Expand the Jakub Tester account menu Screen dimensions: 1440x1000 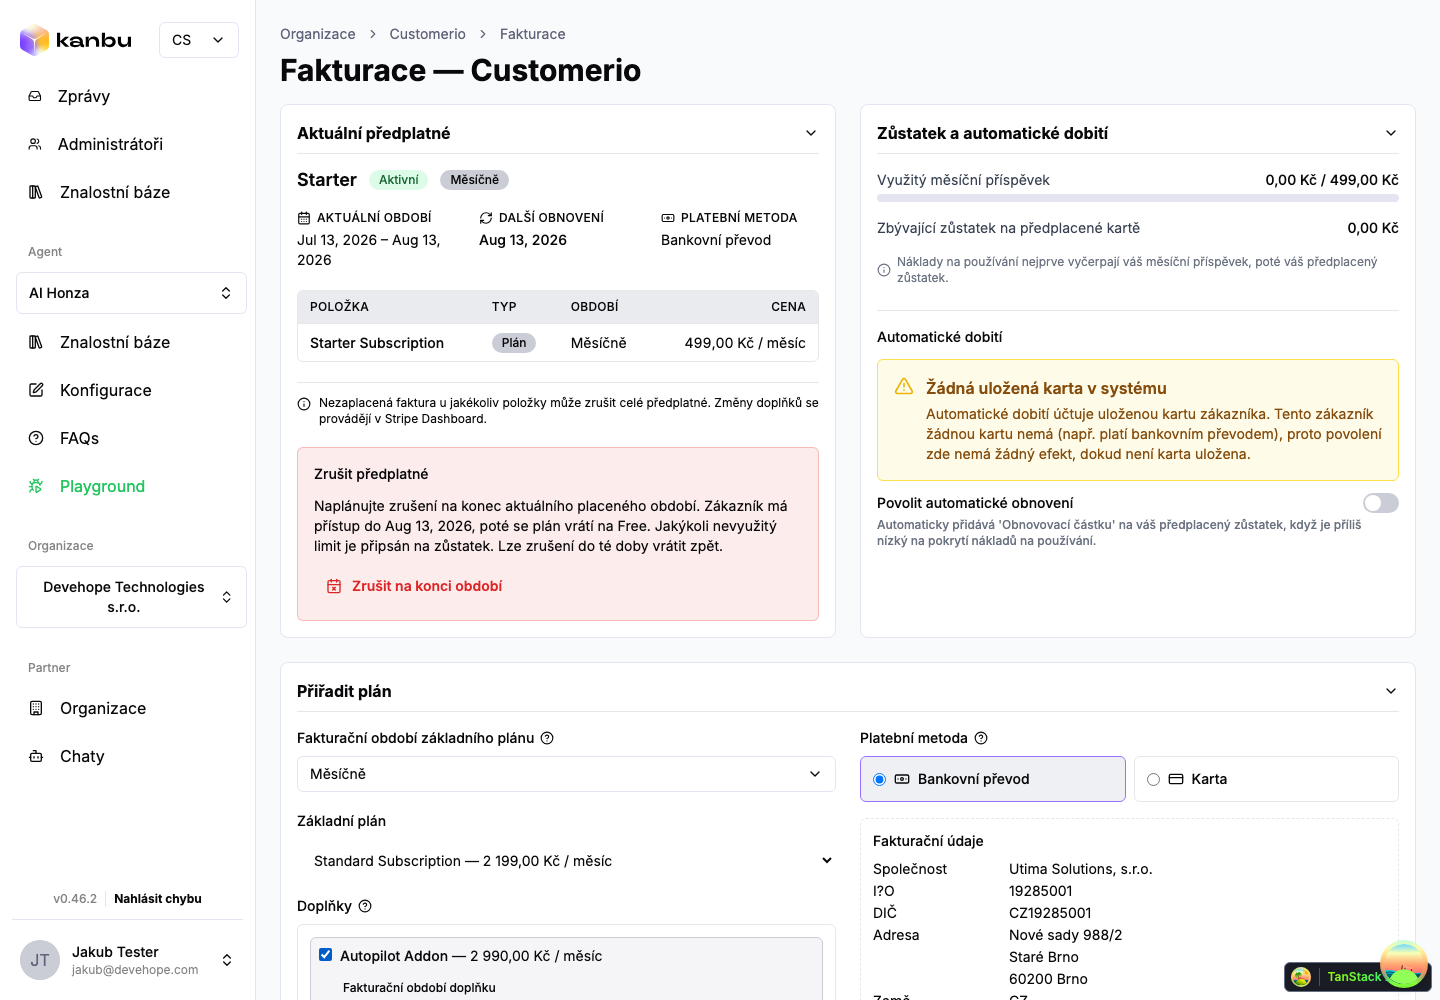(x=227, y=960)
